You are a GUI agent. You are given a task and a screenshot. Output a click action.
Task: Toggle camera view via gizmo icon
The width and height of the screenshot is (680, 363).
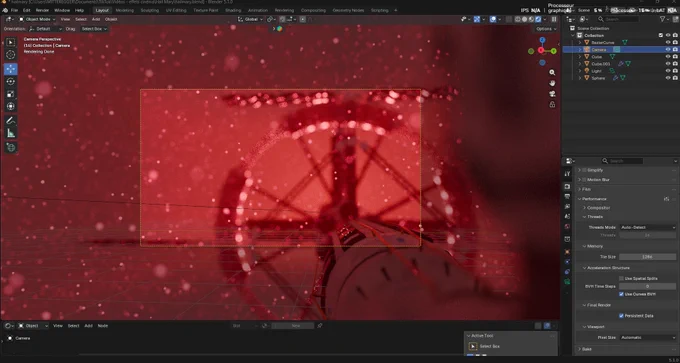coord(552,94)
